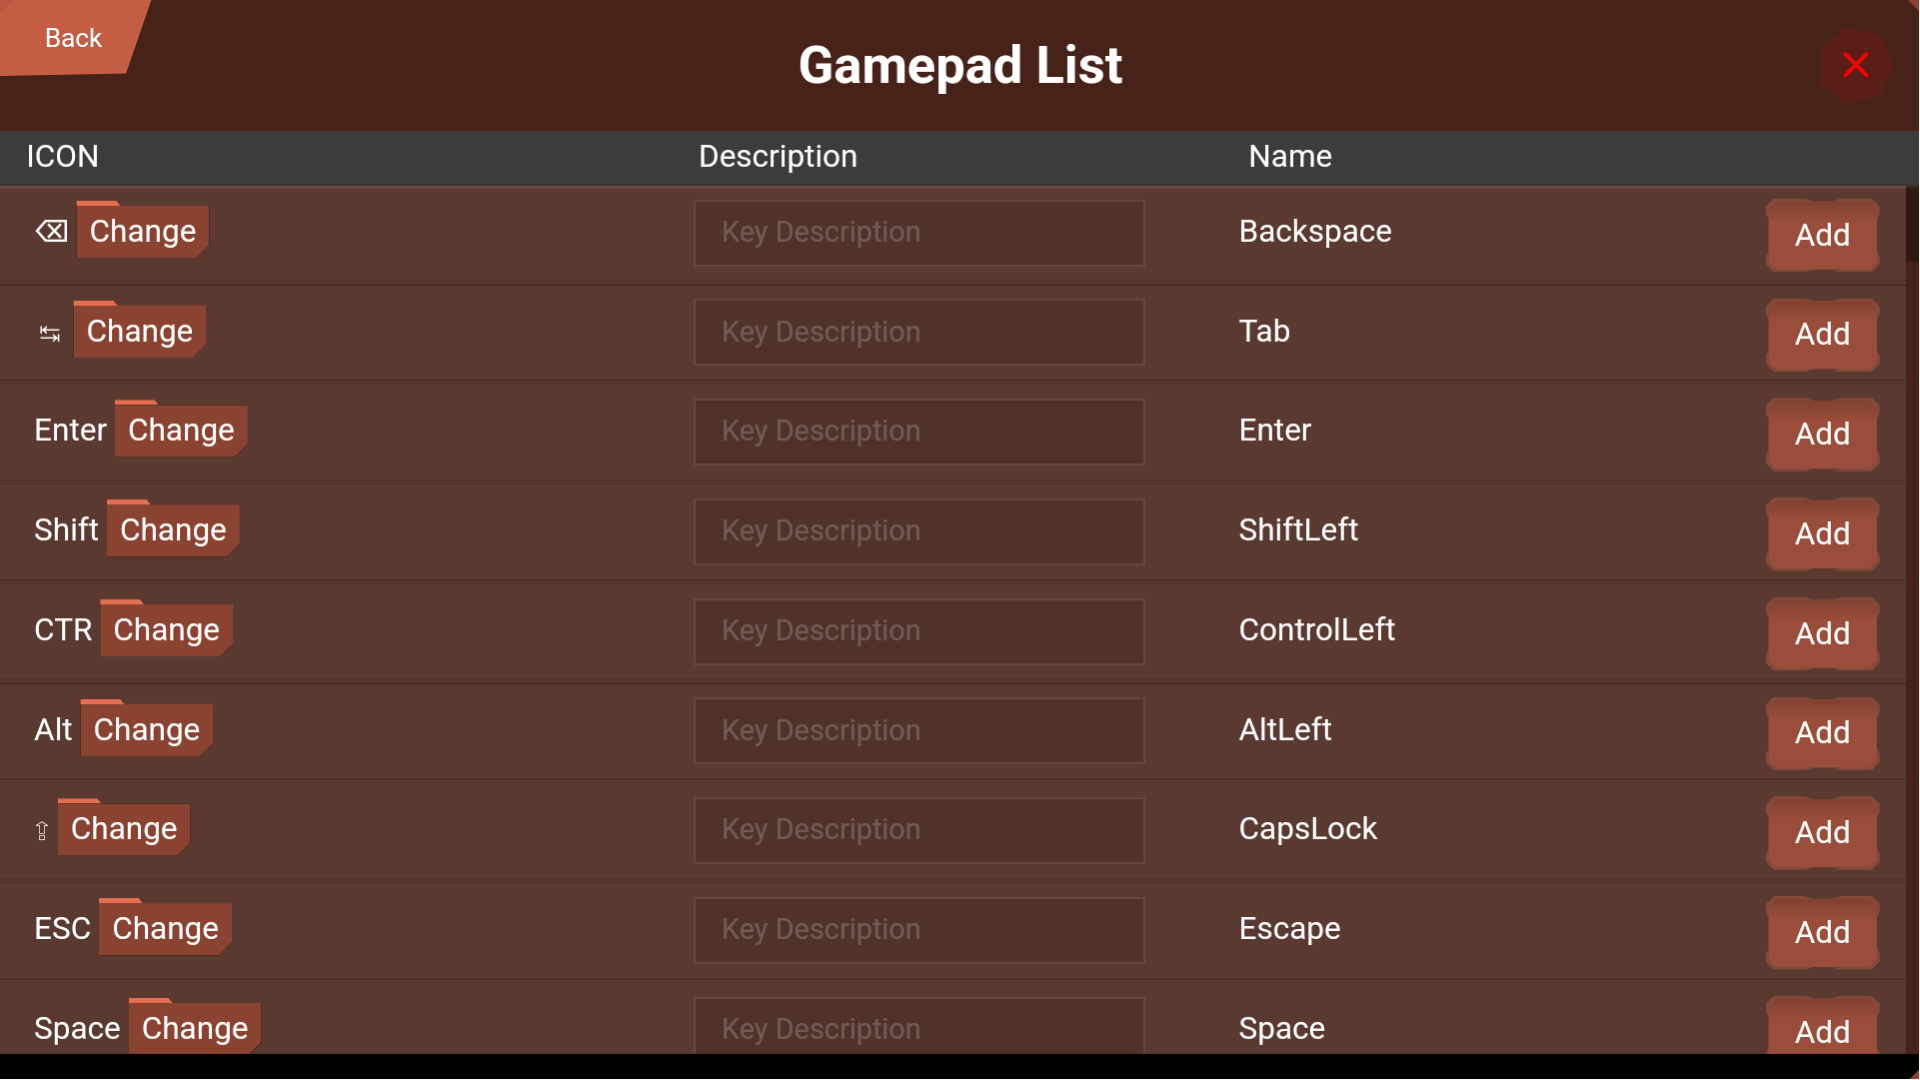The height and width of the screenshot is (1080, 1920).
Task: Click the red close X icon
Action: (1856, 64)
